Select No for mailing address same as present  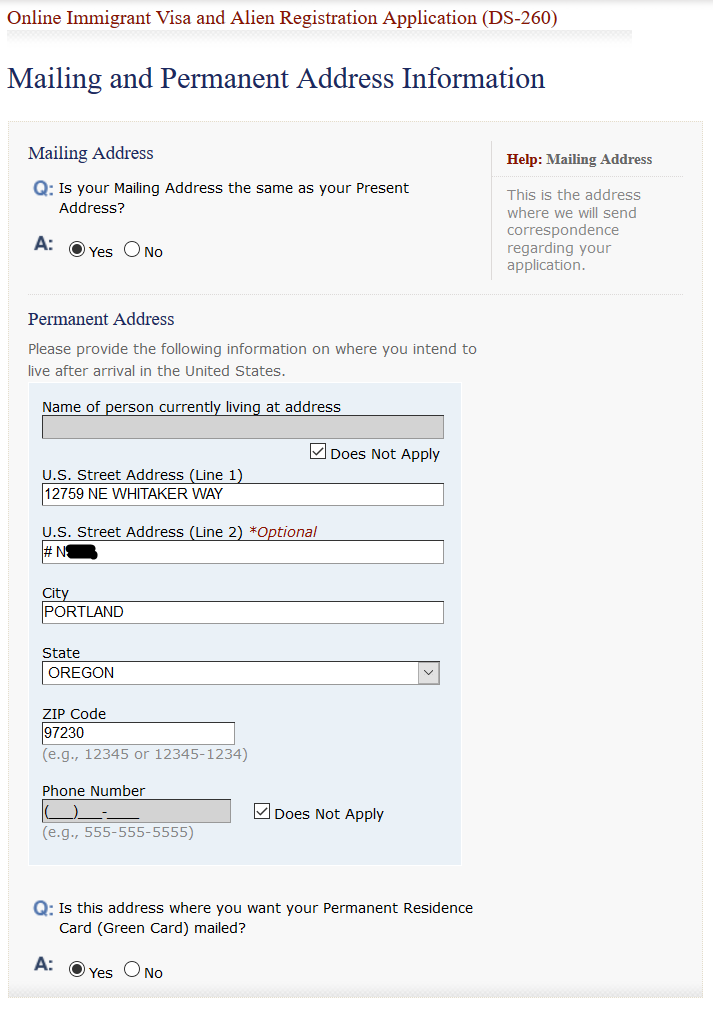(x=132, y=249)
